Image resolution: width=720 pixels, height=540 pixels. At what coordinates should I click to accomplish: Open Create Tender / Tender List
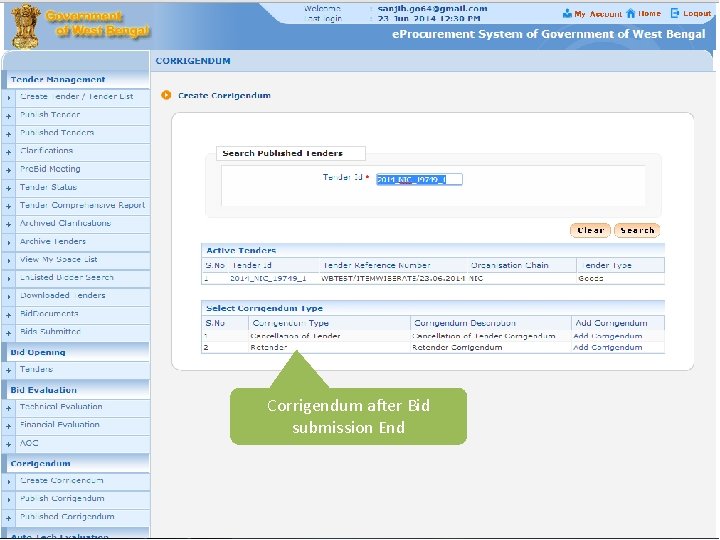pos(76,96)
